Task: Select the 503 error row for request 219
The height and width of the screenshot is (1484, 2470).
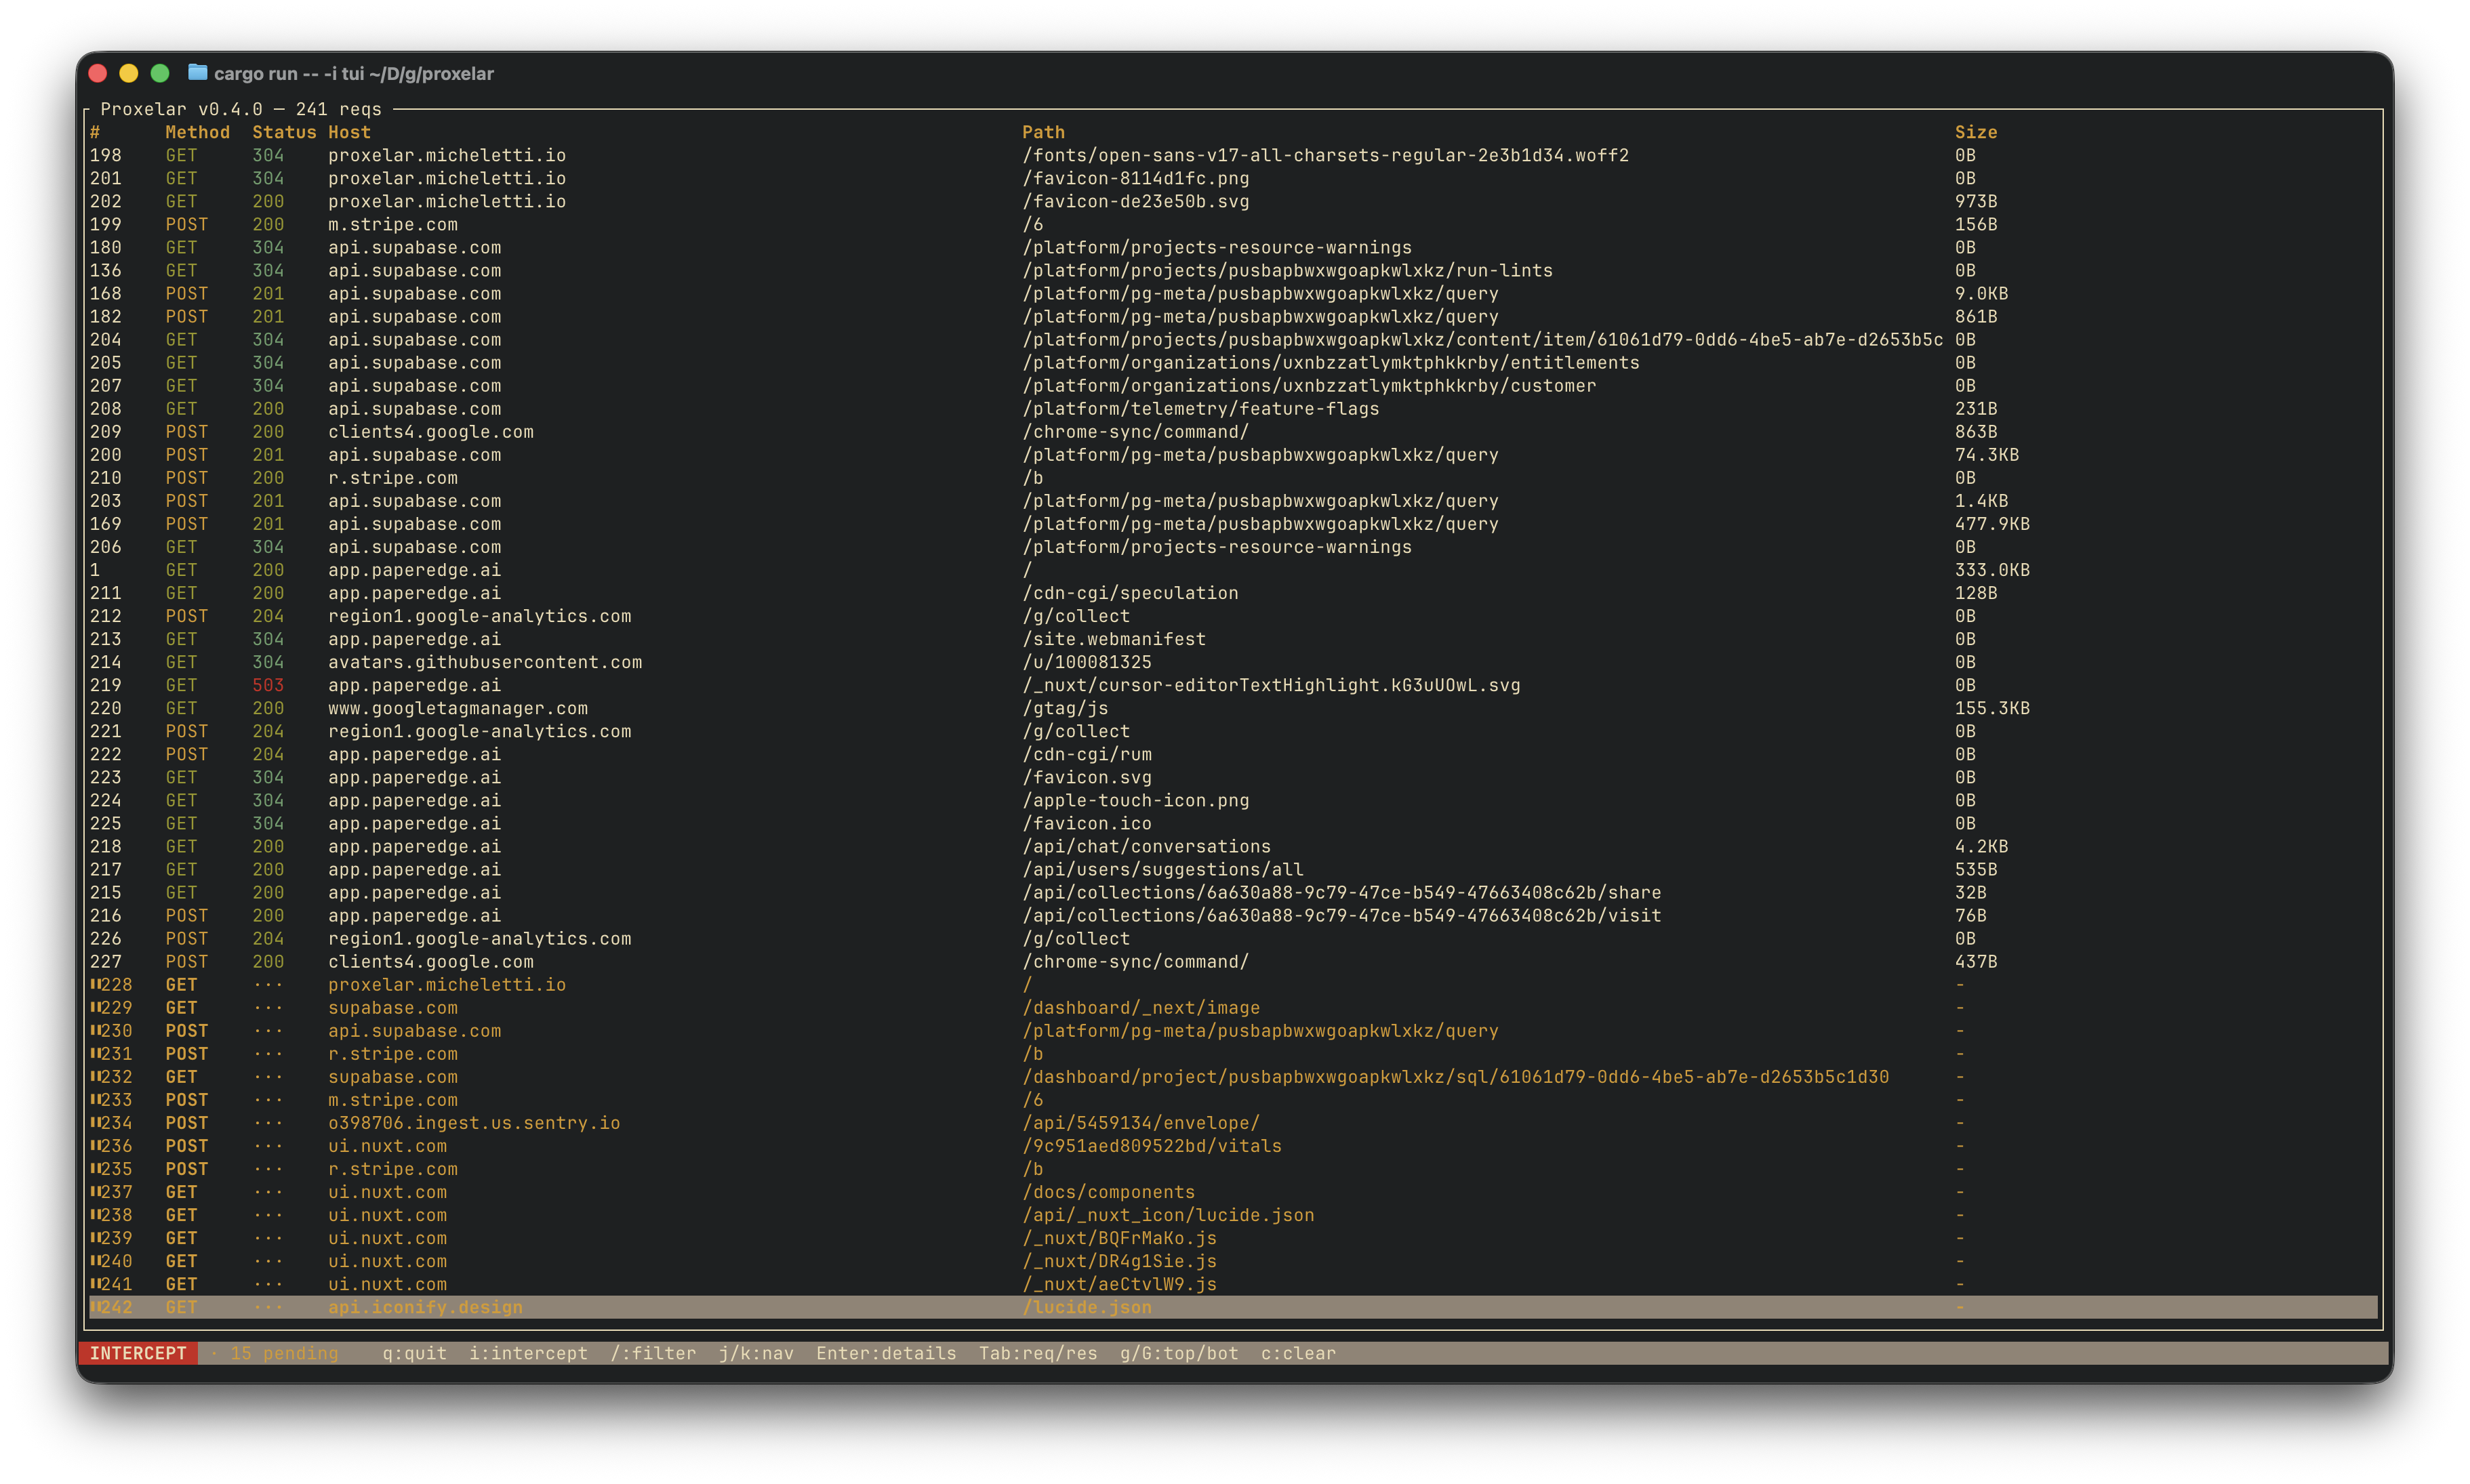Action: pos(268,685)
